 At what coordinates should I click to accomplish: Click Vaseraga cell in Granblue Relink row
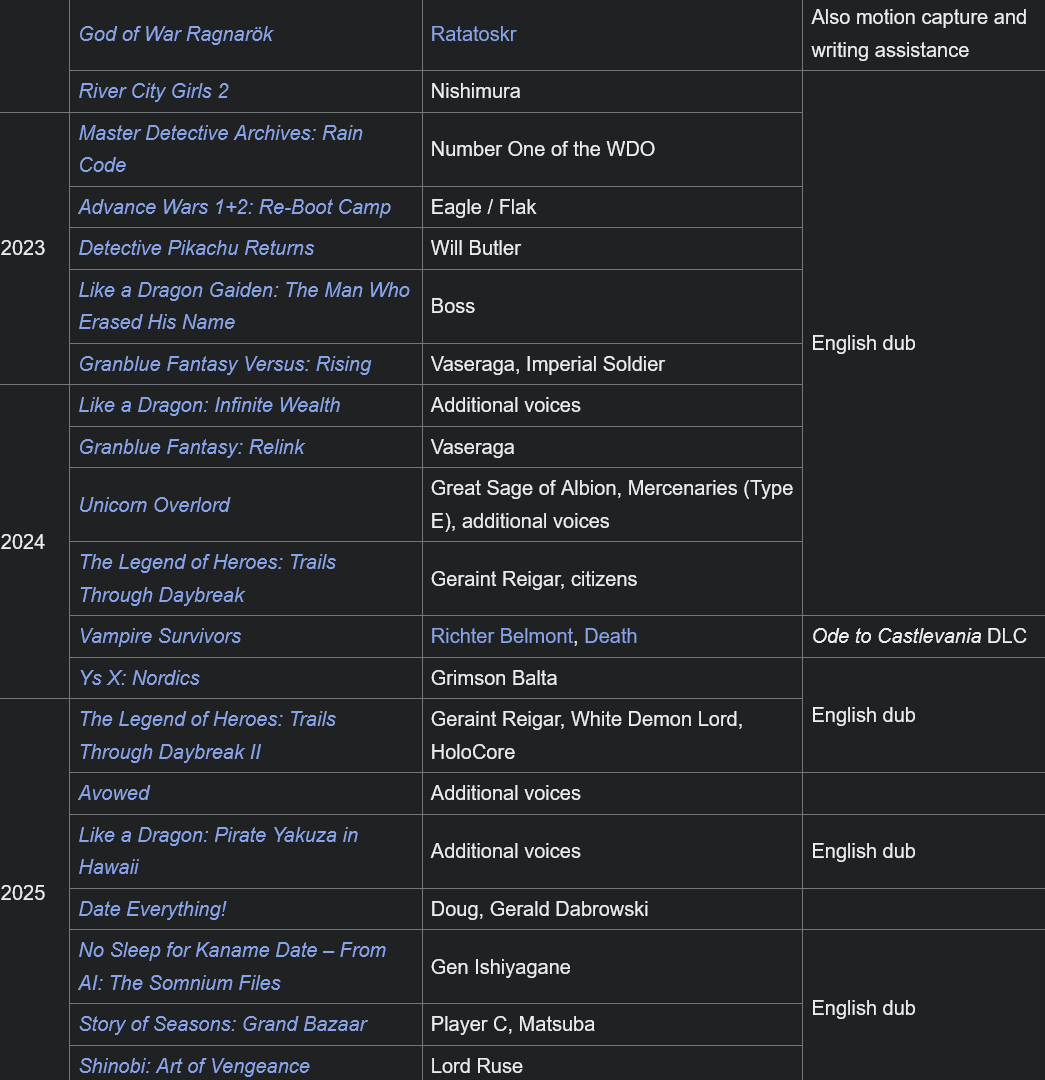(612, 447)
